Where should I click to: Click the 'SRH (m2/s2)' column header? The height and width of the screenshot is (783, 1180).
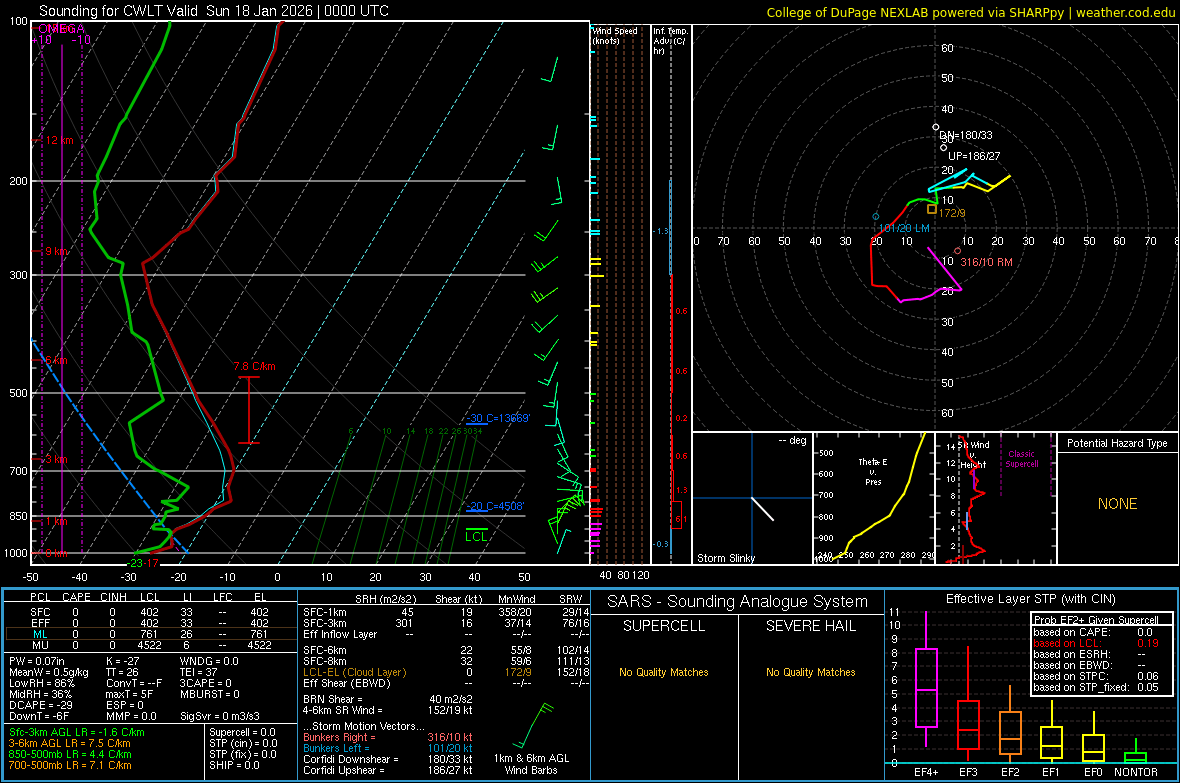pyautogui.click(x=385, y=599)
